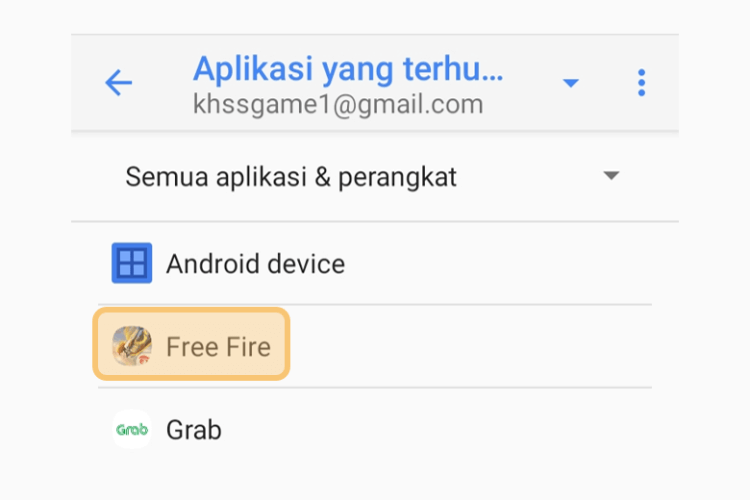Go back using the blue arrow

[119, 83]
